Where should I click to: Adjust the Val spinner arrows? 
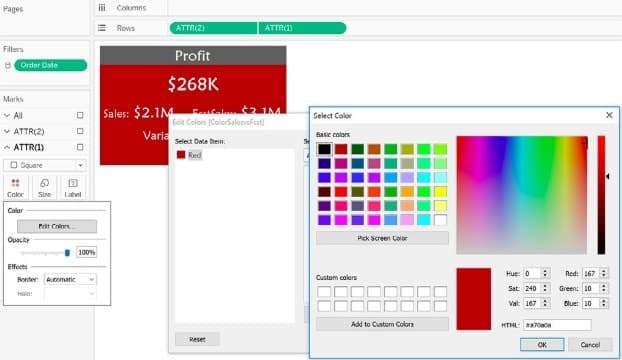click(545, 303)
